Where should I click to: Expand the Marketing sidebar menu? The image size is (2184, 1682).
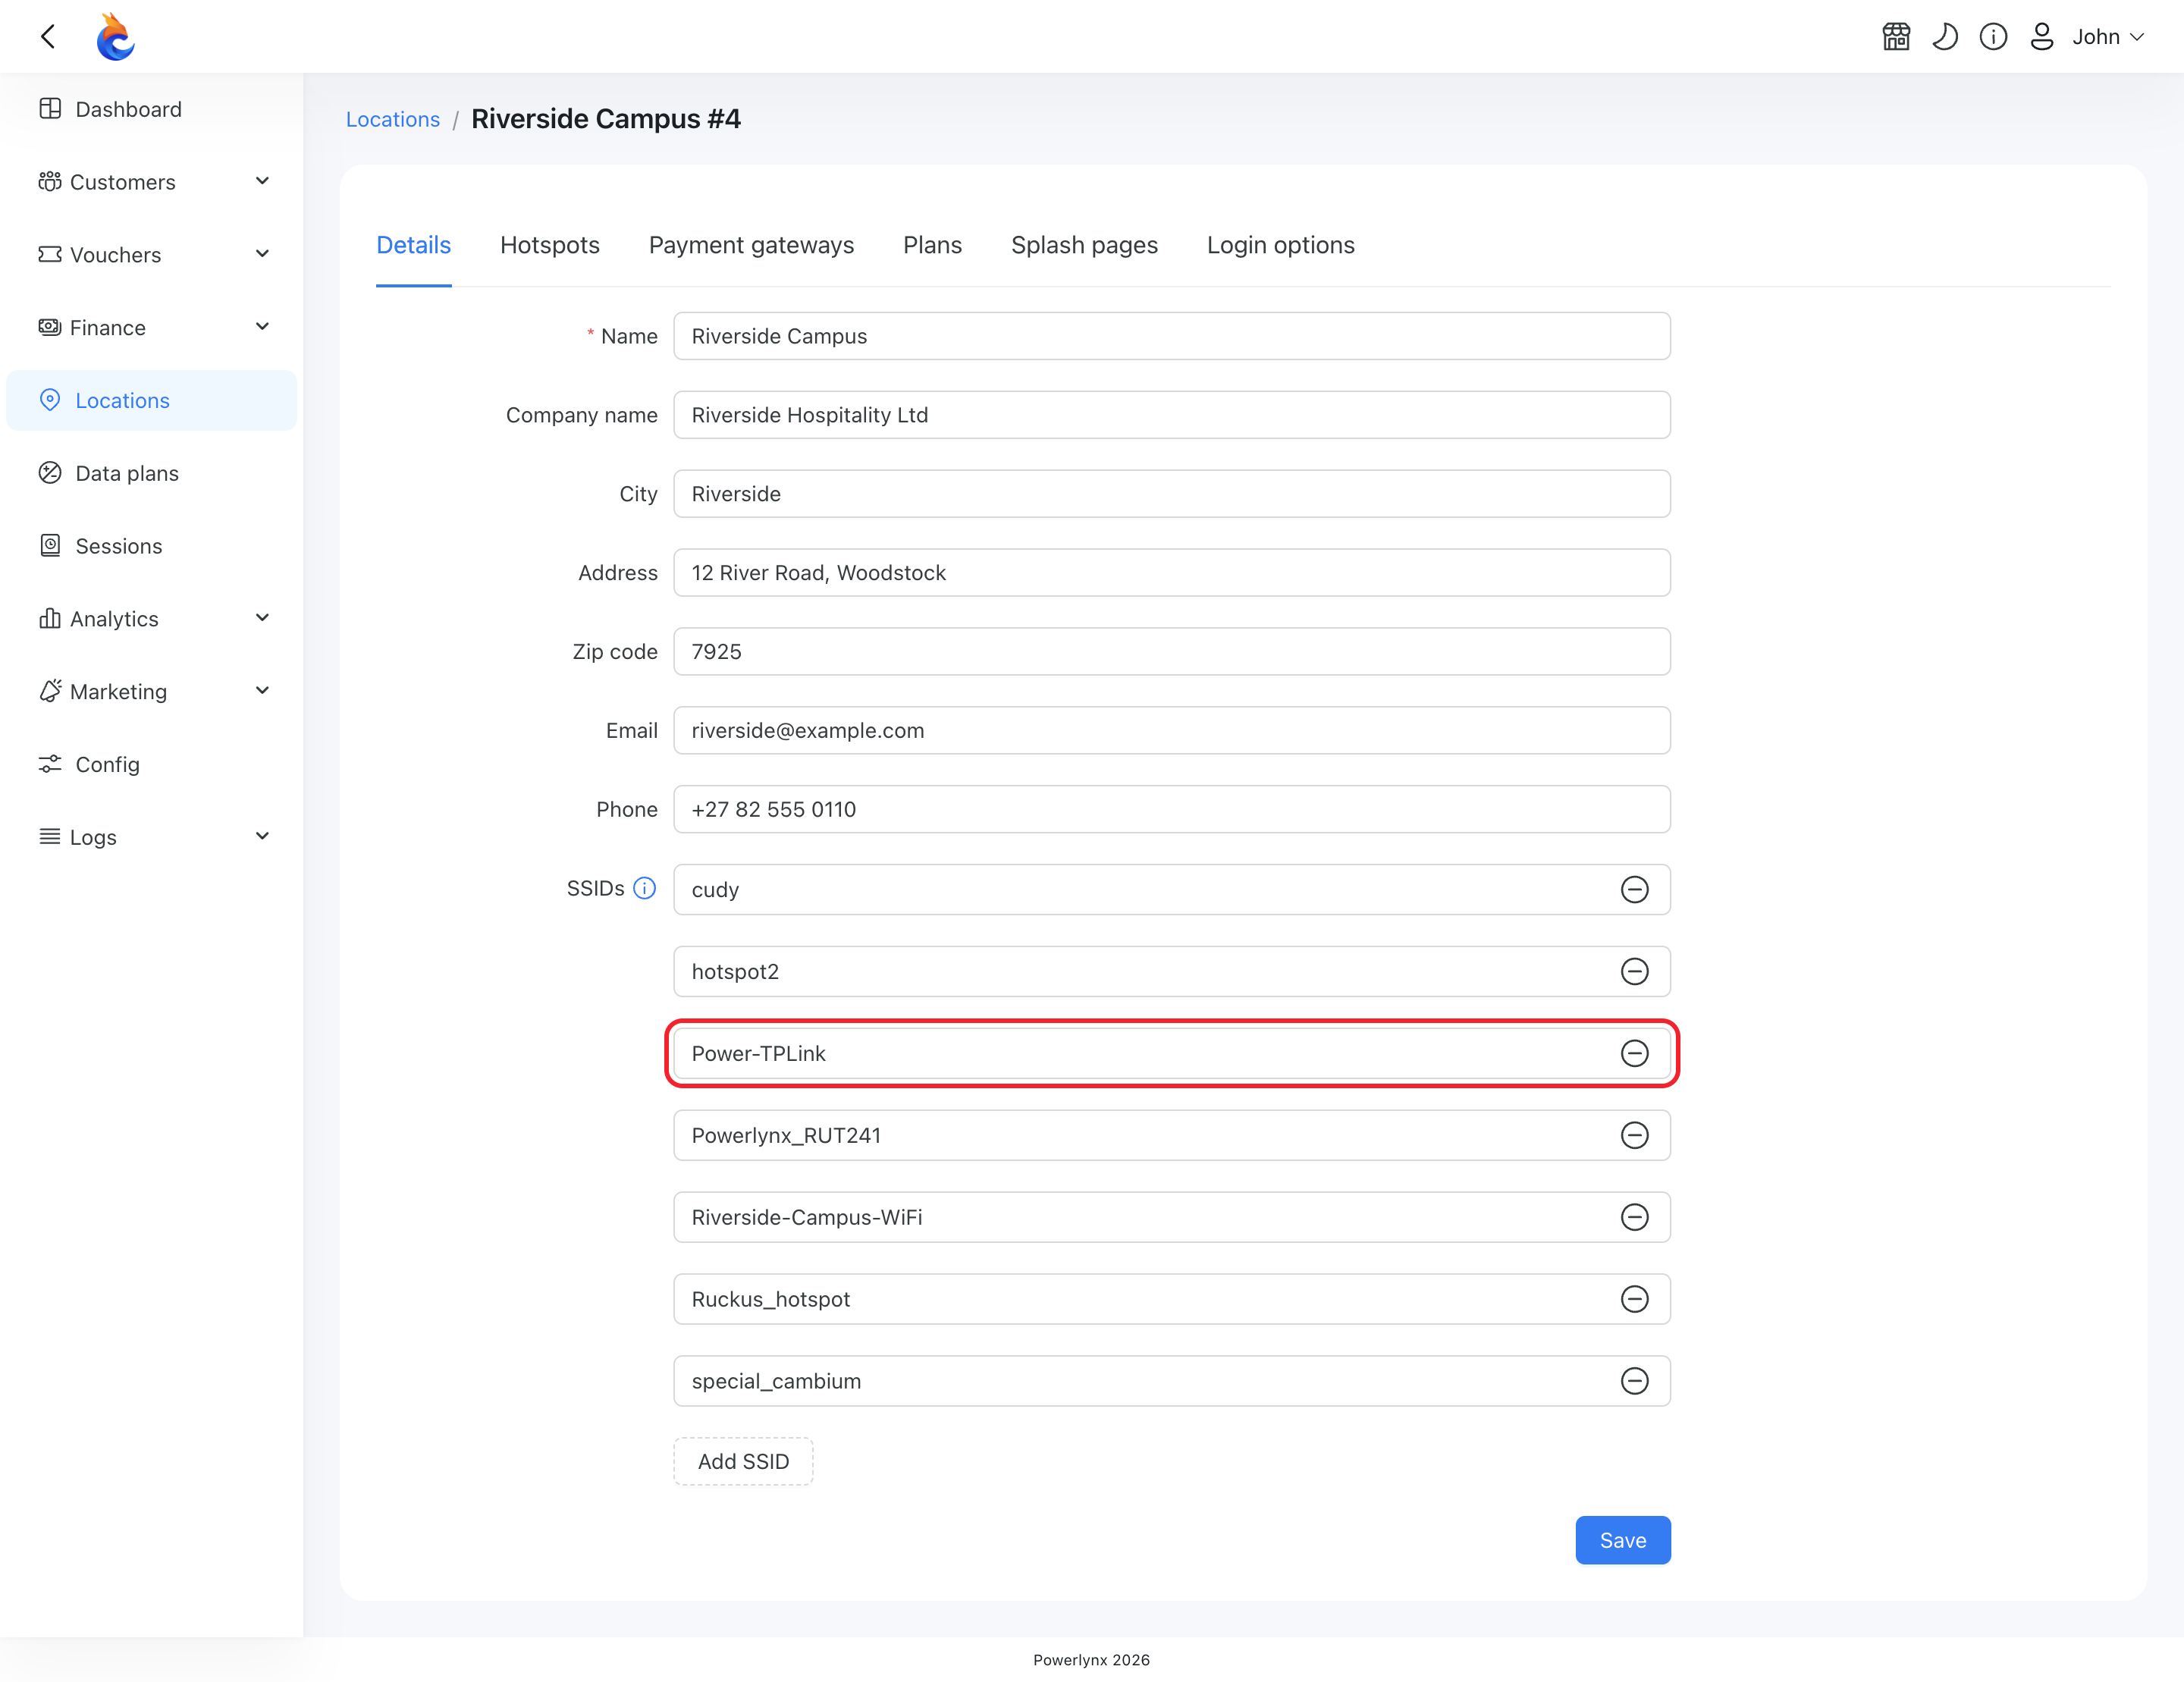pyautogui.click(x=152, y=692)
